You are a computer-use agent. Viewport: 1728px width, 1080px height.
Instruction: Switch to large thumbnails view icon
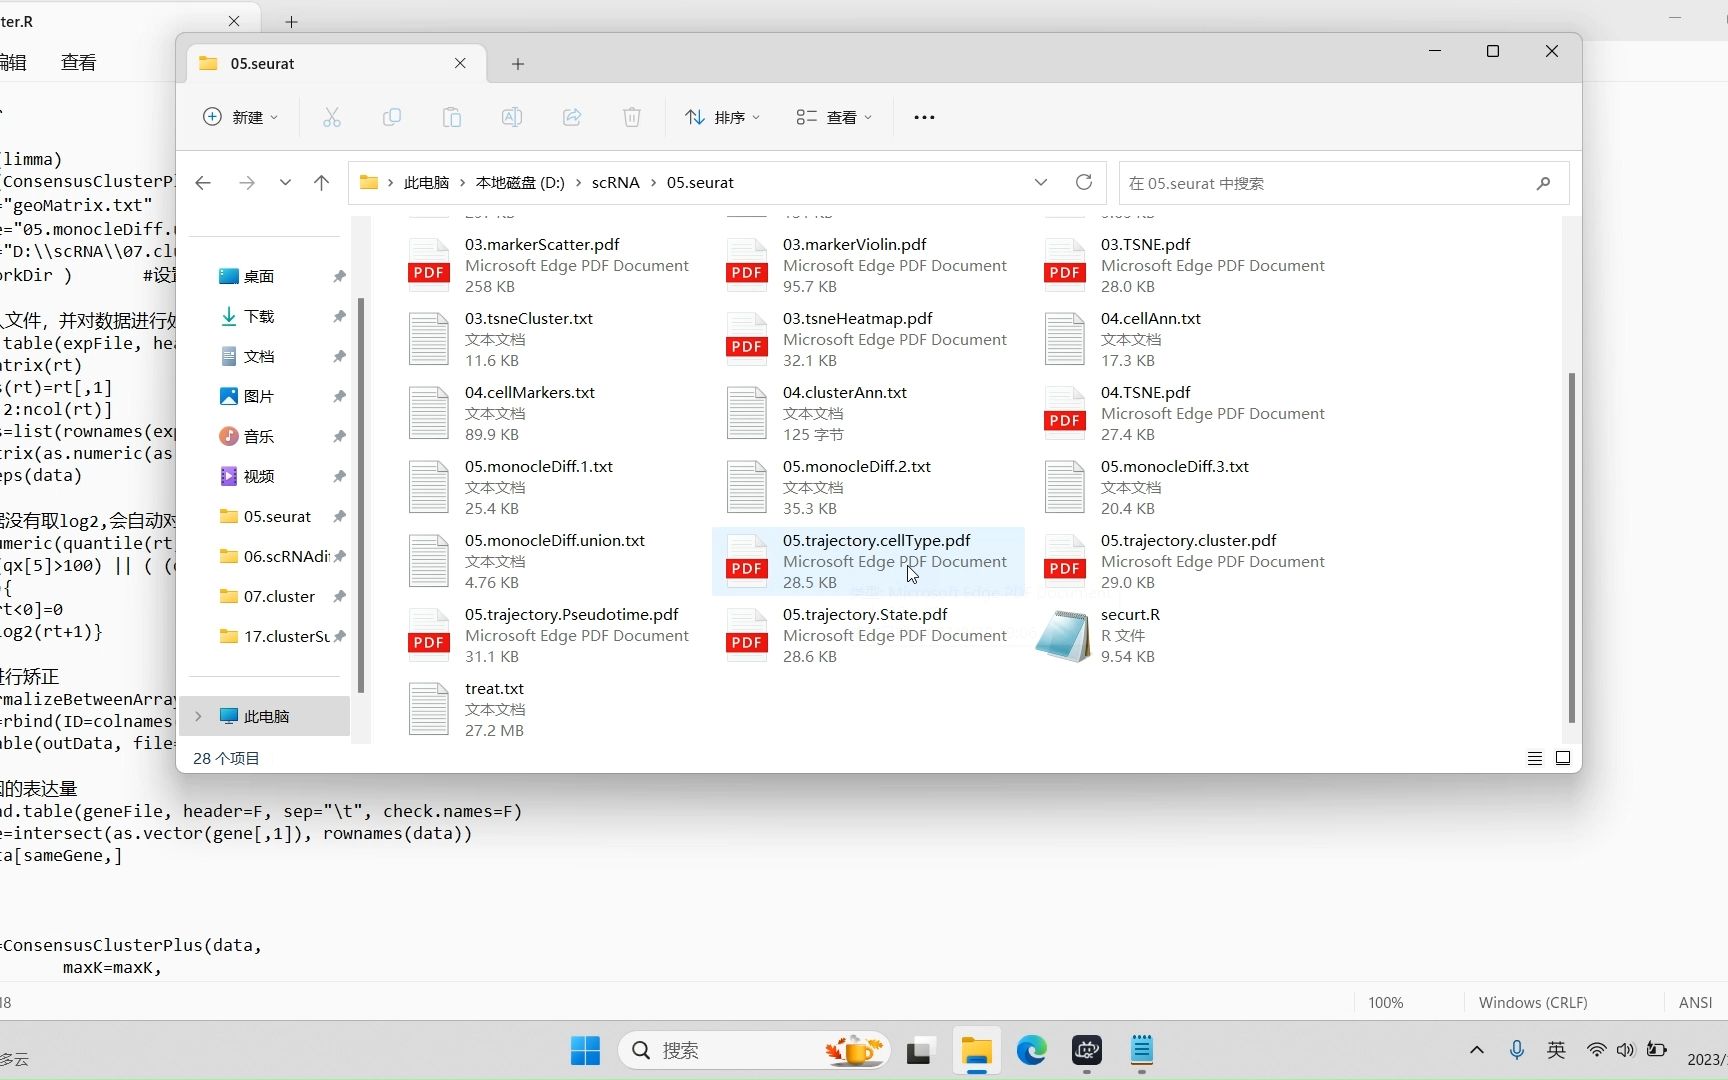(x=1563, y=758)
